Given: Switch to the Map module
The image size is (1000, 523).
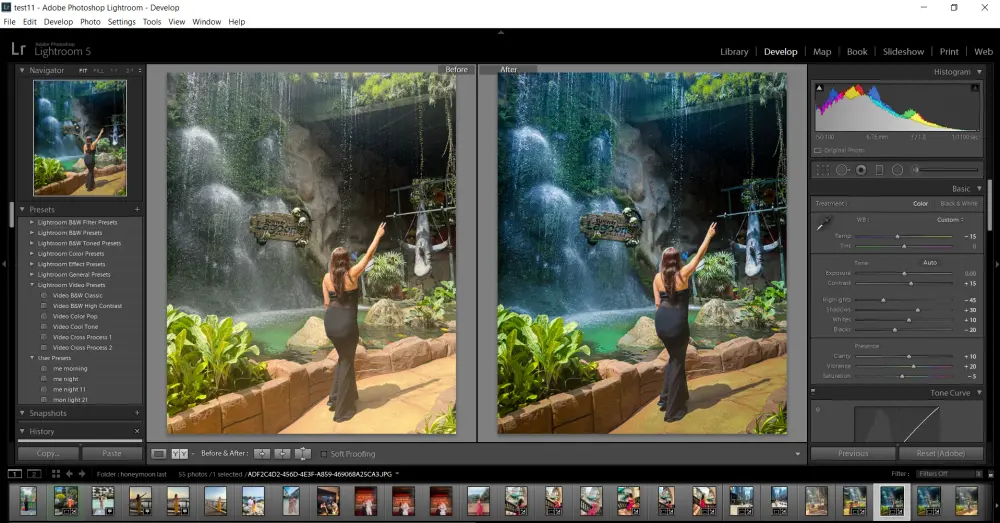Looking at the screenshot, I should coord(822,52).
